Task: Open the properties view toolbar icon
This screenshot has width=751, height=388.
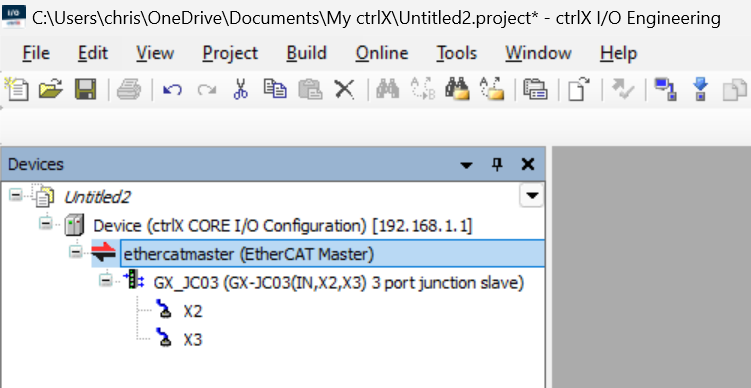Action: (x=535, y=90)
